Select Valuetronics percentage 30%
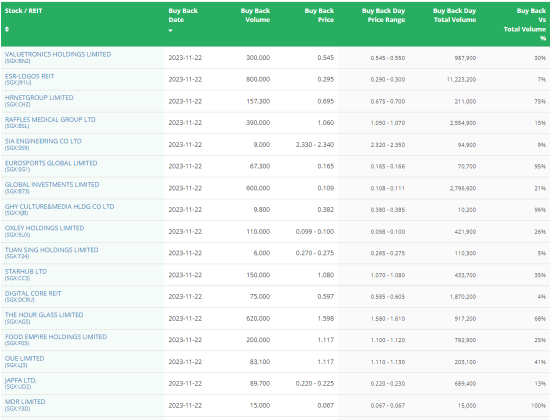Image resolution: width=553 pixels, height=420 pixels. click(x=540, y=57)
